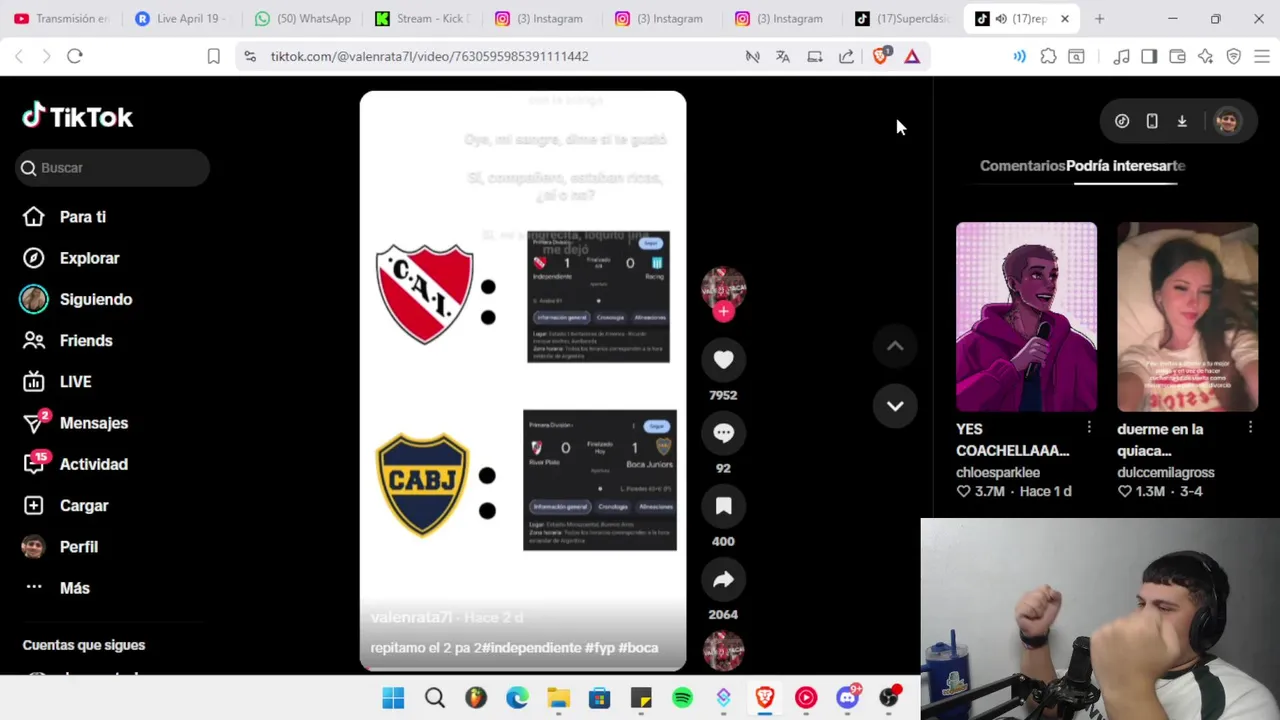The image size is (1280, 720).
Task: Open the Leo AI sparkle icon
Action: click(1205, 56)
